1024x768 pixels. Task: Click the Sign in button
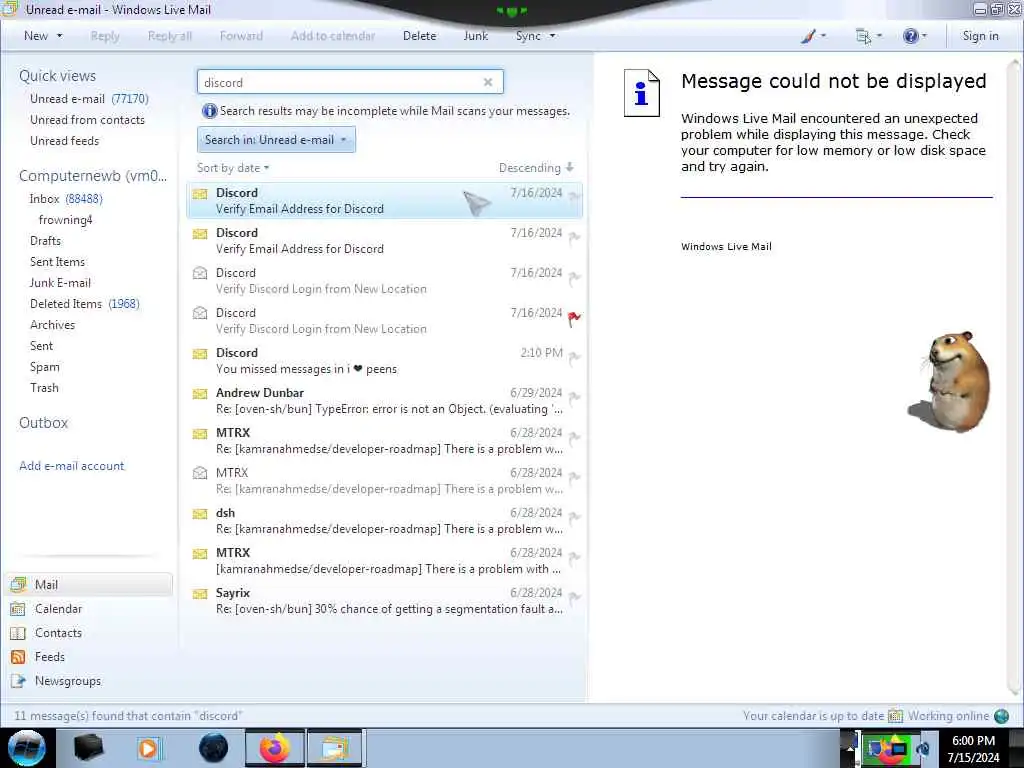[980, 36]
